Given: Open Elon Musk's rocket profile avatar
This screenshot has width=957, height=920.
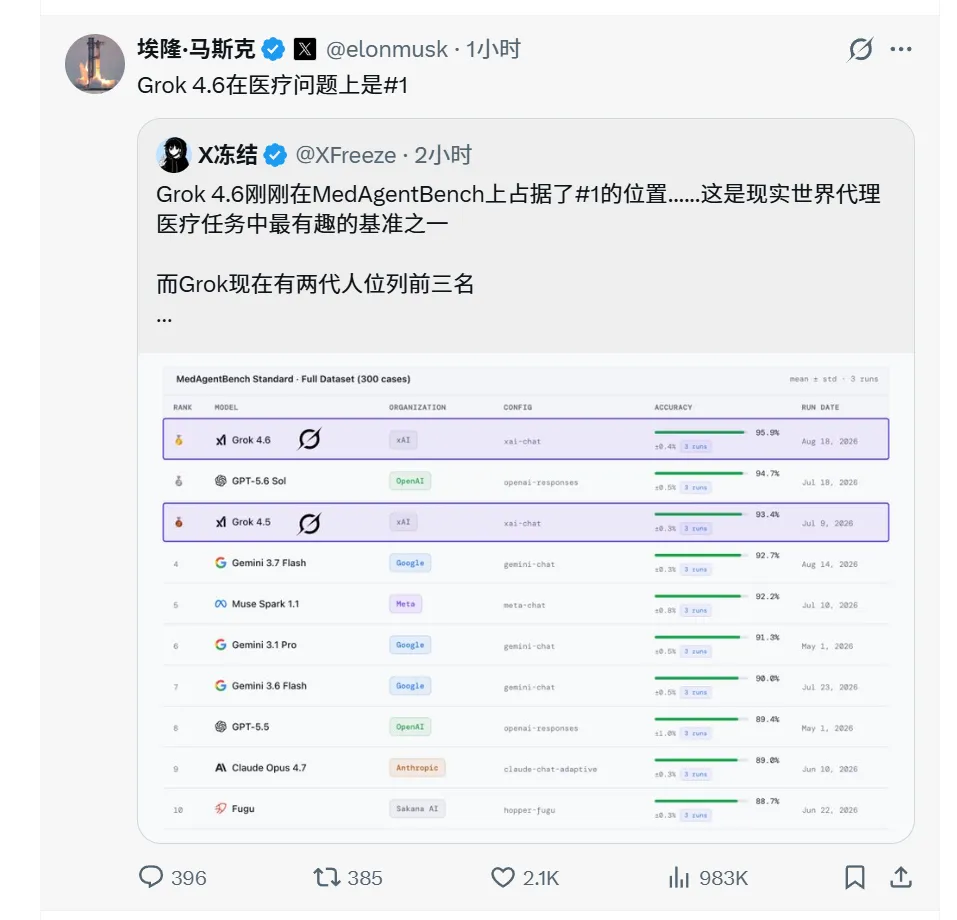Looking at the screenshot, I should (95, 64).
